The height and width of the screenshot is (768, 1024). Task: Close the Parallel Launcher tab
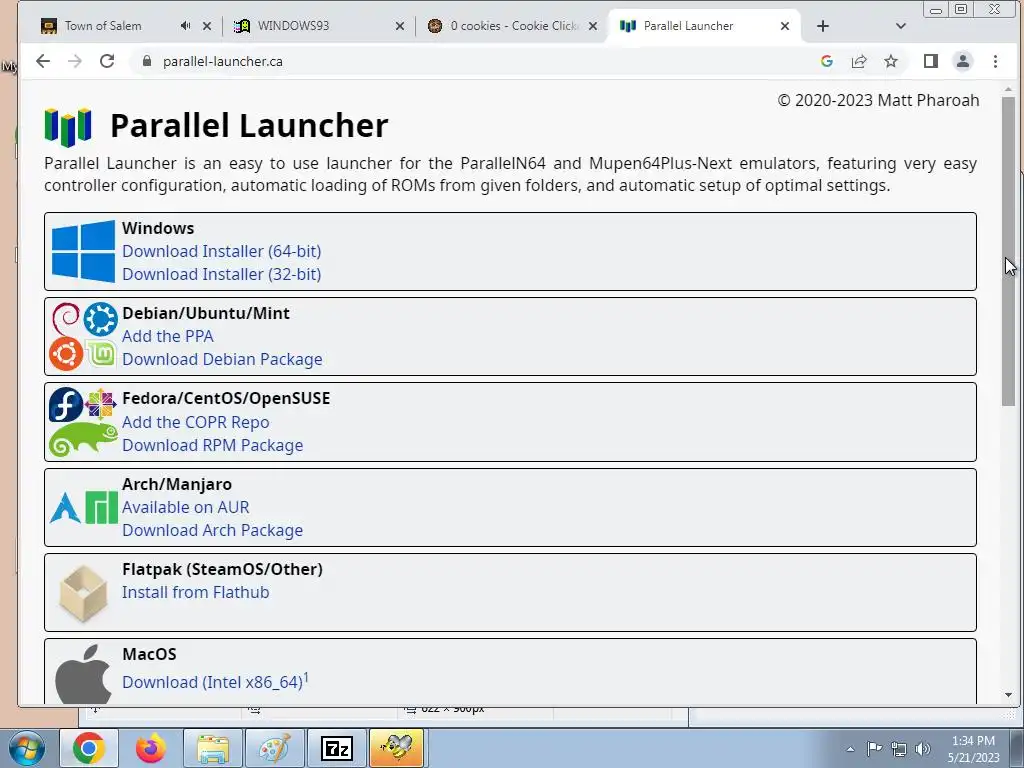tap(785, 26)
